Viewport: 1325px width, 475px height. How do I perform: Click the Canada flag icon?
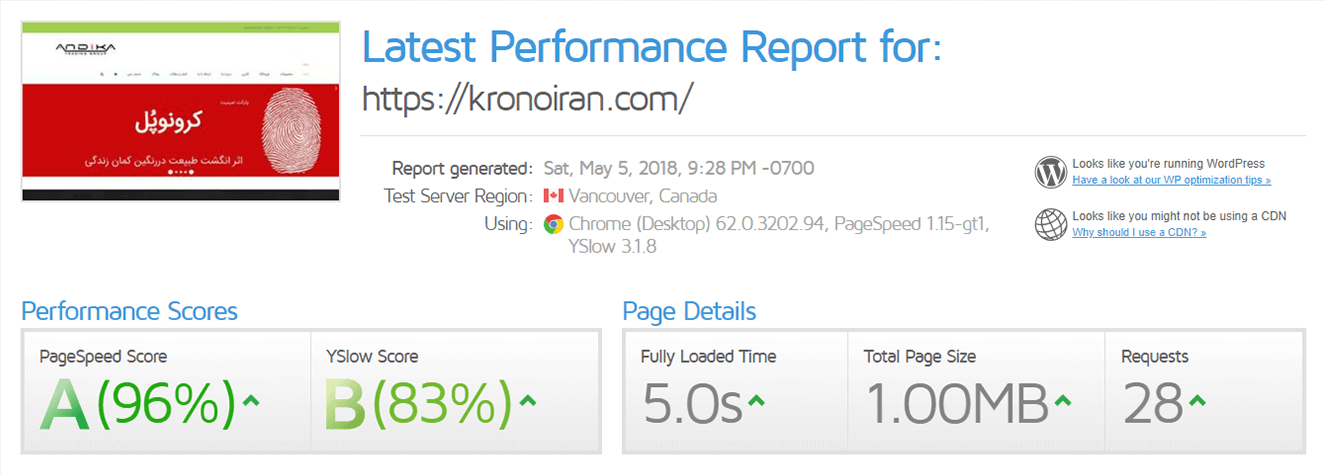[554, 196]
